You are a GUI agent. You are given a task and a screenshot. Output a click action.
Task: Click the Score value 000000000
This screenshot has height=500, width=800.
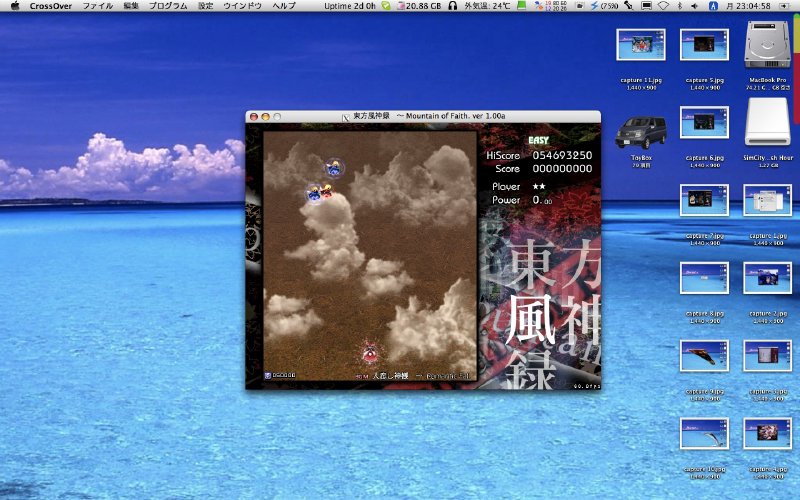coord(562,168)
